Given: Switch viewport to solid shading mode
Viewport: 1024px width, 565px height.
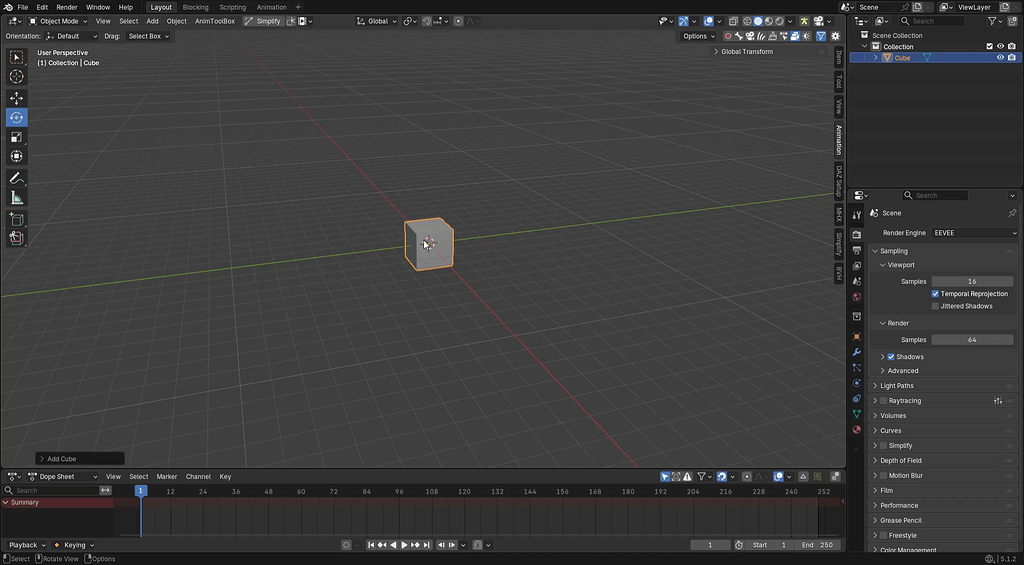Looking at the screenshot, I should pos(758,21).
